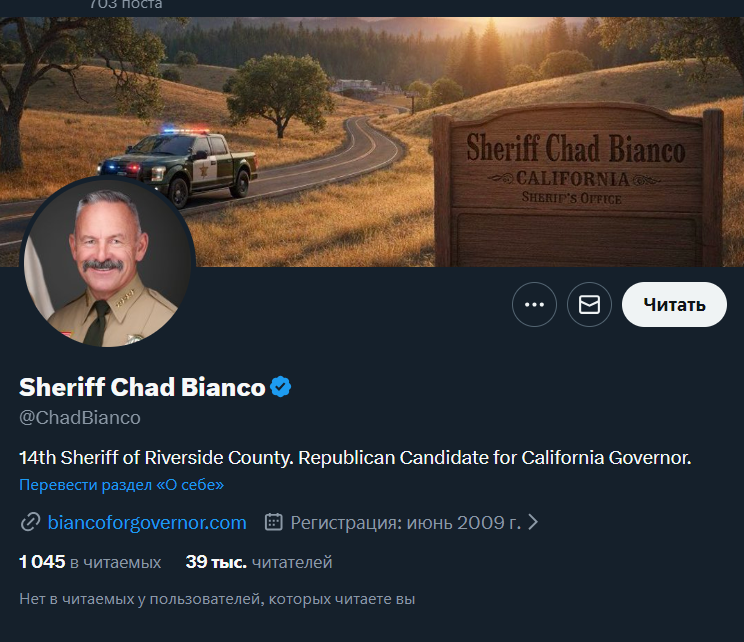Click the calendar icon by registration date

273,522
